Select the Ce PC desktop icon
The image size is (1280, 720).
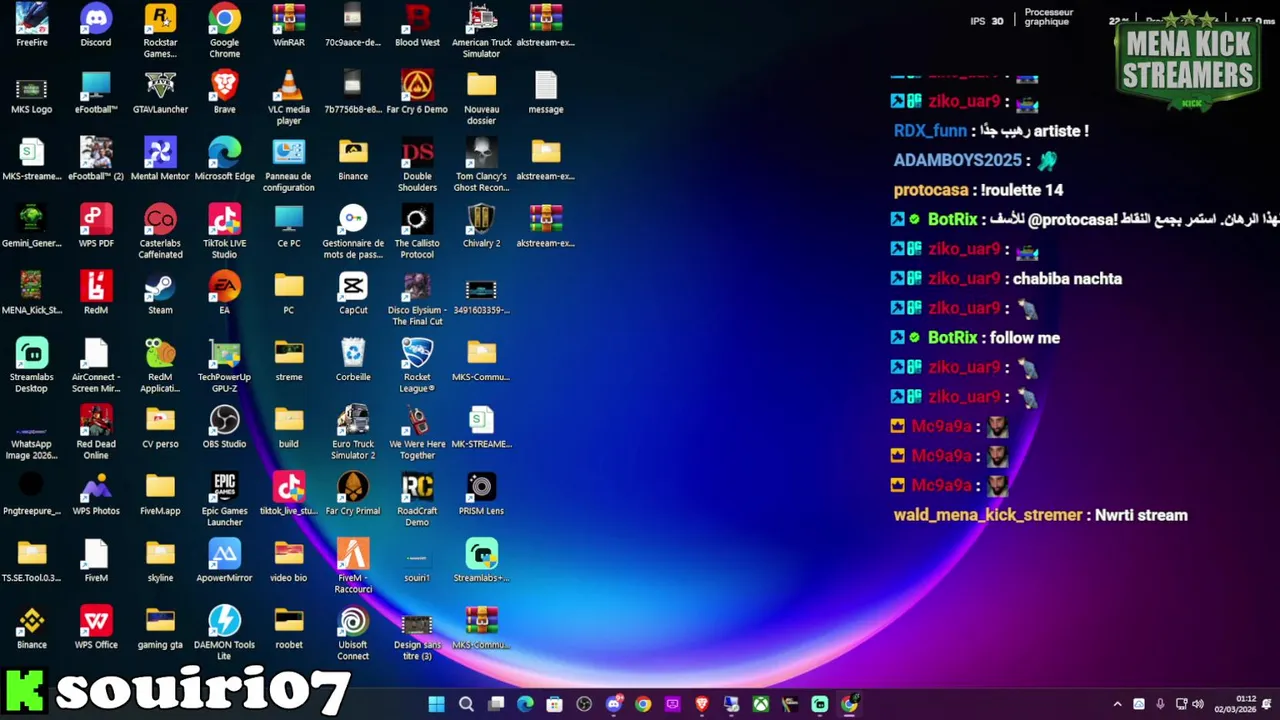289,226
